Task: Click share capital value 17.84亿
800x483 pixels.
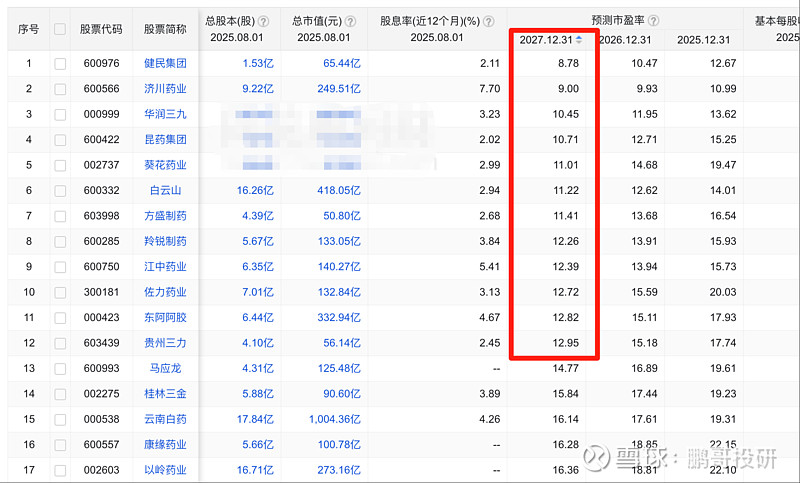Action: 255,419
